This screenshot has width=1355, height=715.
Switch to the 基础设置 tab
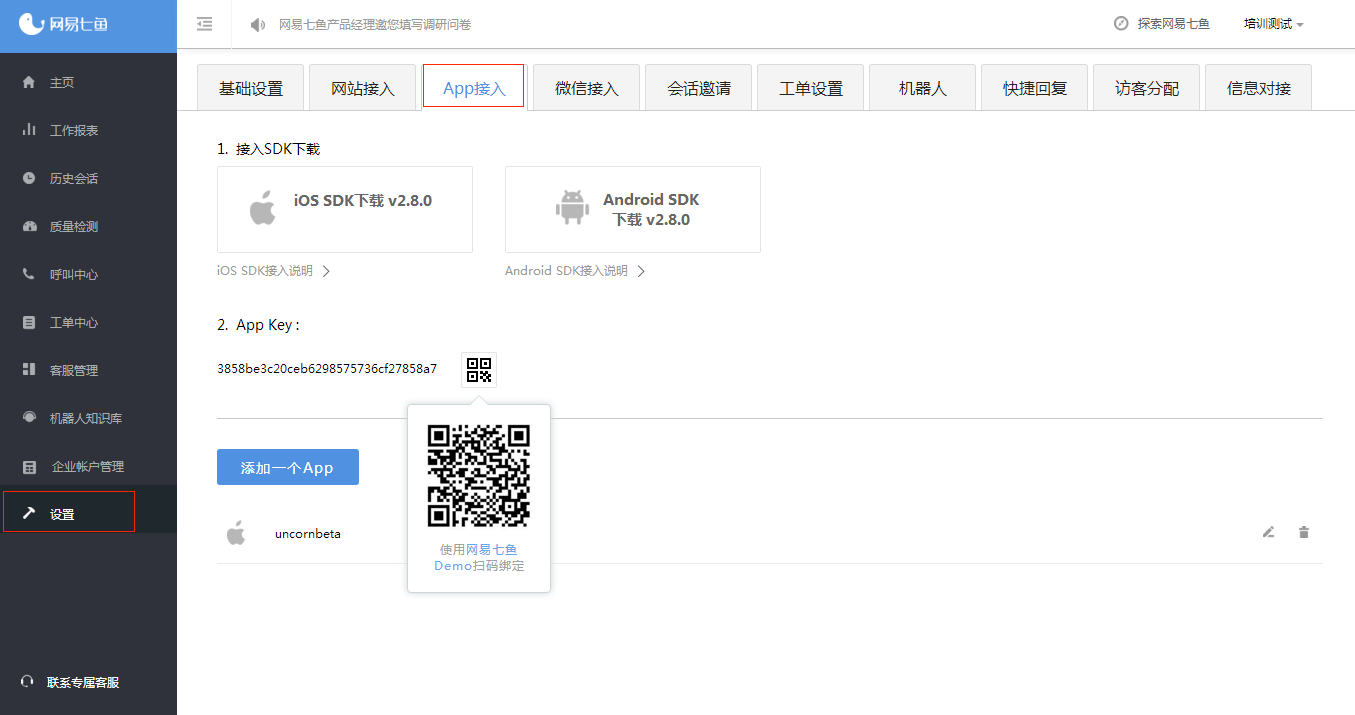[x=251, y=87]
